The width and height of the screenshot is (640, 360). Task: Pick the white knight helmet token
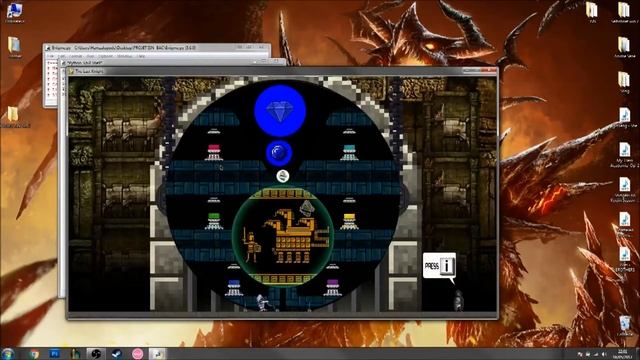[x=283, y=176]
